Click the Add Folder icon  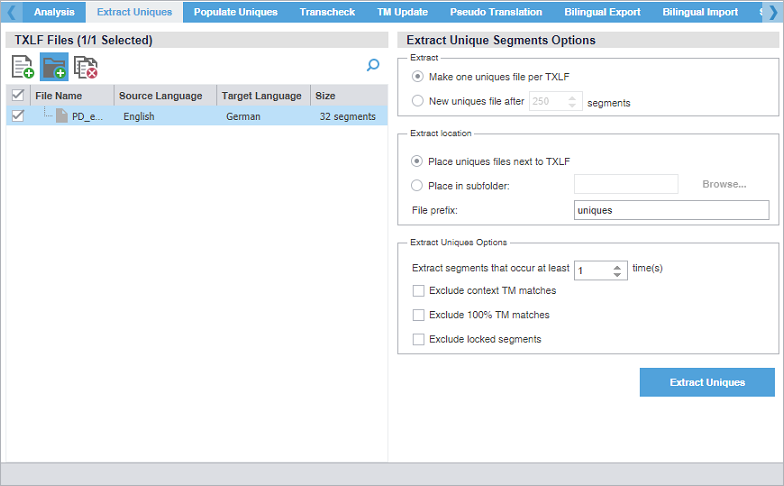click(x=54, y=67)
